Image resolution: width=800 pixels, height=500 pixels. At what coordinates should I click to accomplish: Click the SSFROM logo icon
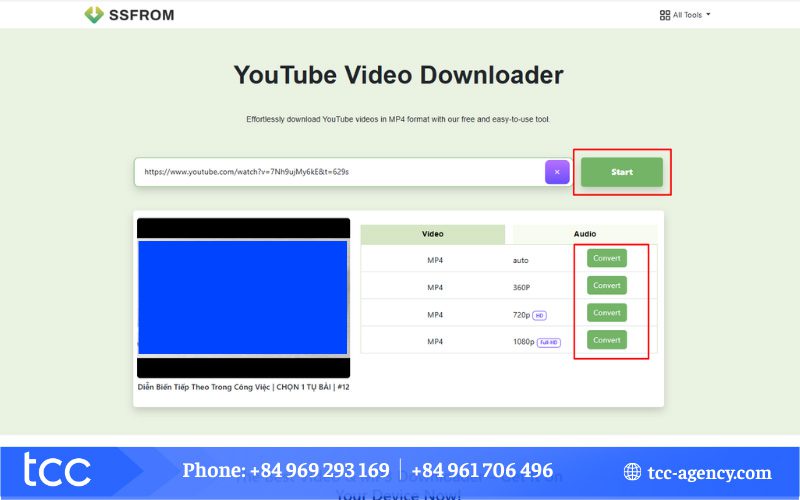[94, 15]
